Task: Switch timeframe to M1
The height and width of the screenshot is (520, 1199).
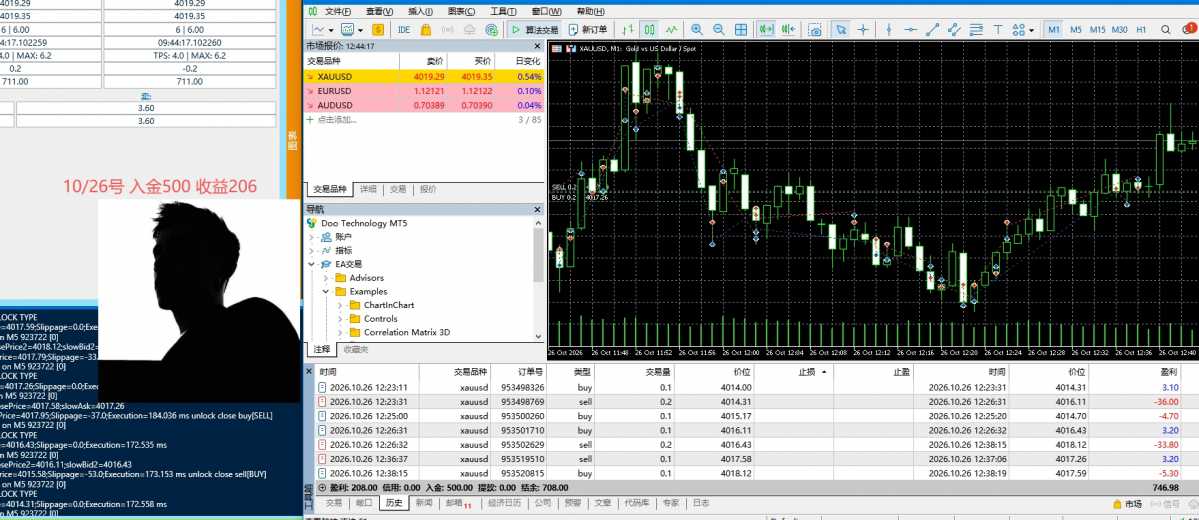Action: 1054,29
